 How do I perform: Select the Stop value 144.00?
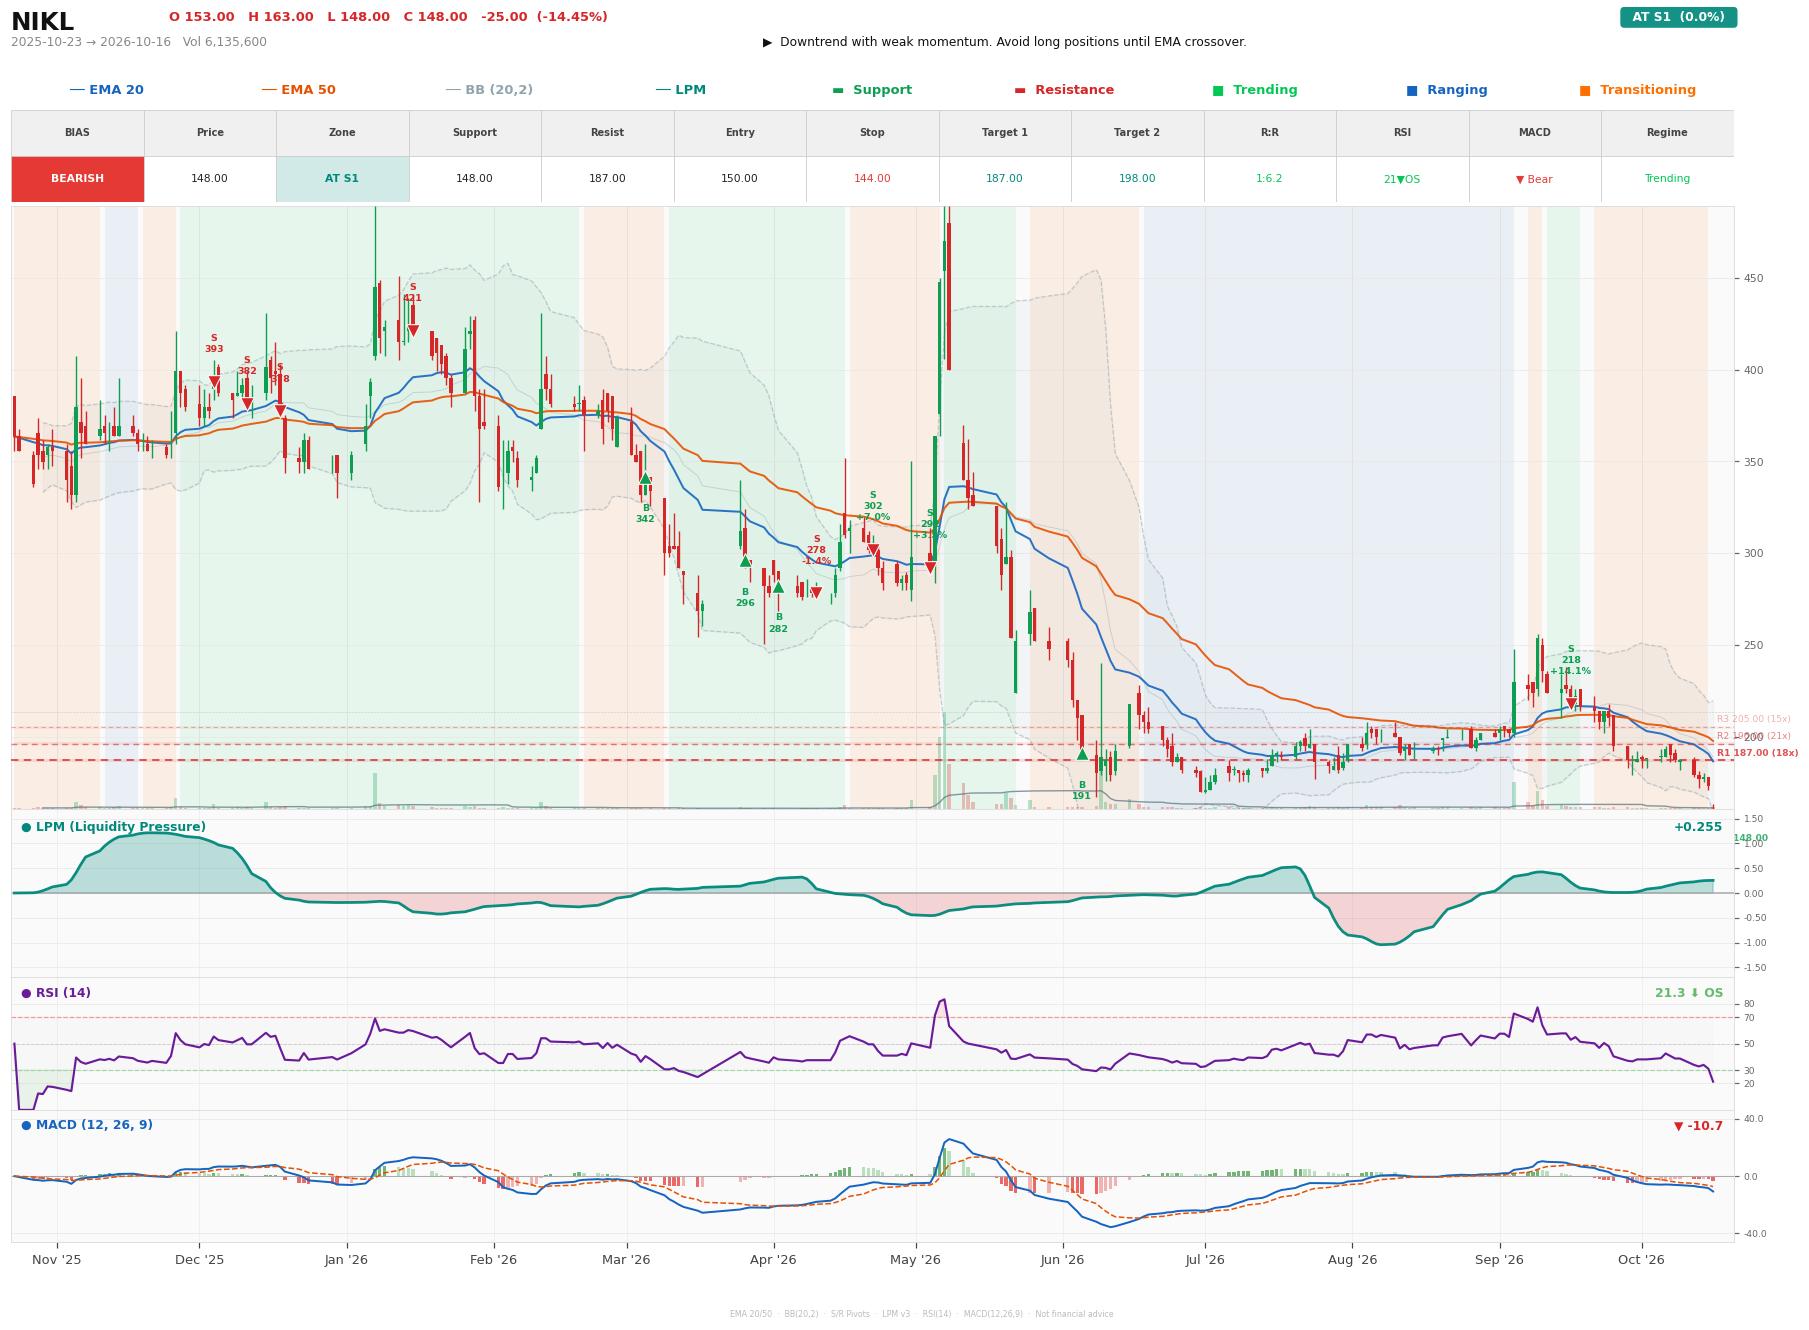point(872,179)
